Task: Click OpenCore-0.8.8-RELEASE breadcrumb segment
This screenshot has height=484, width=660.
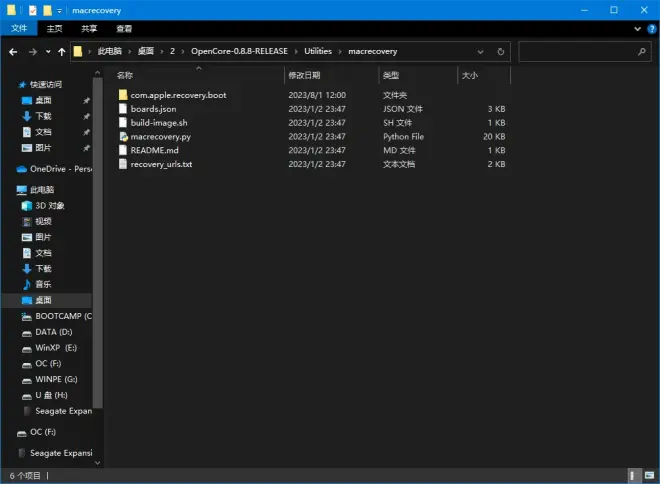Action: coord(239,51)
